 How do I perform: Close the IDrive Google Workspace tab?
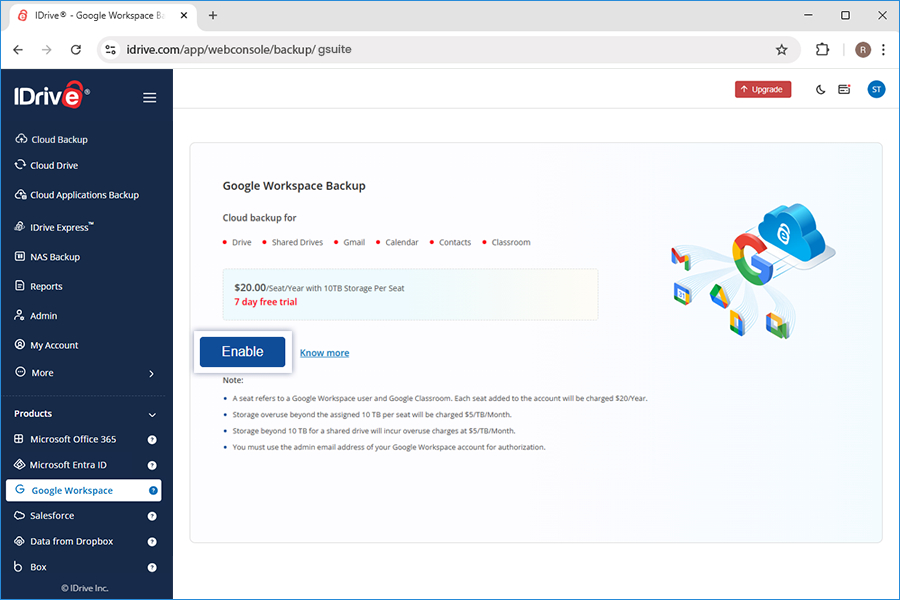tap(184, 16)
